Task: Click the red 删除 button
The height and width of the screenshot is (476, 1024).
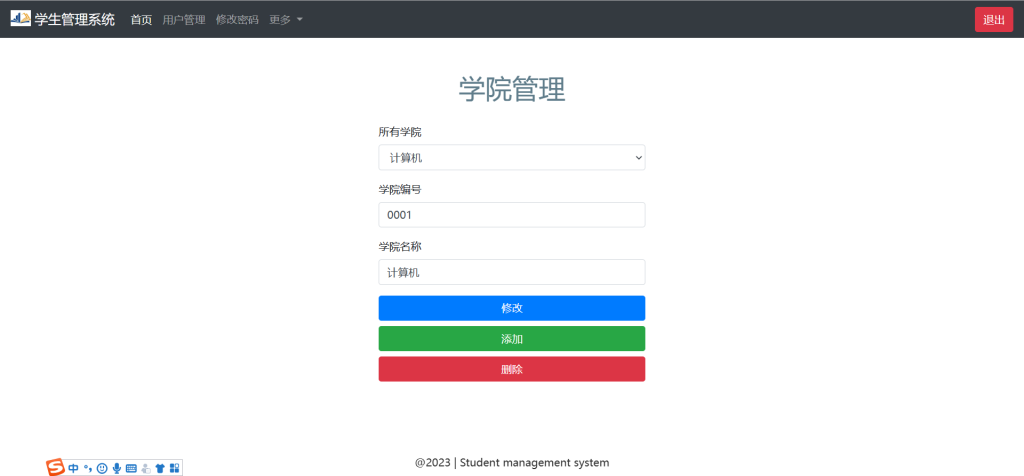Action: pyautogui.click(x=512, y=369)
